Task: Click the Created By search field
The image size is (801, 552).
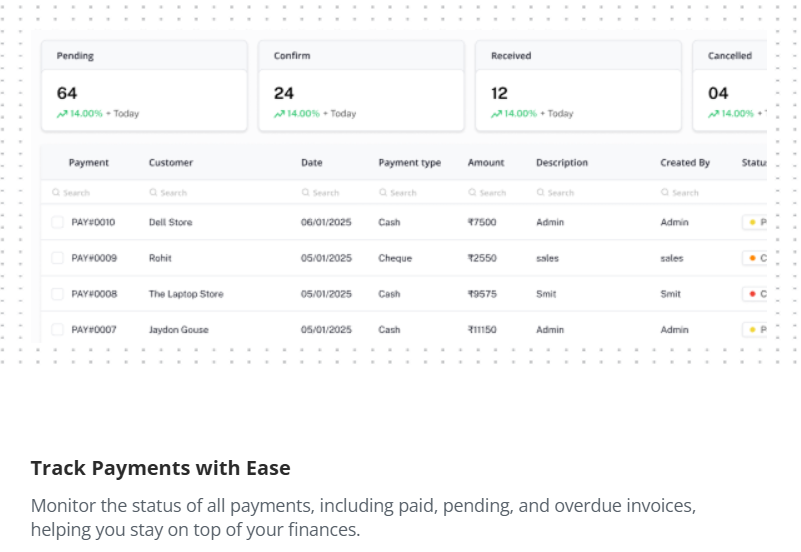Action: click(x=685, y=193)
